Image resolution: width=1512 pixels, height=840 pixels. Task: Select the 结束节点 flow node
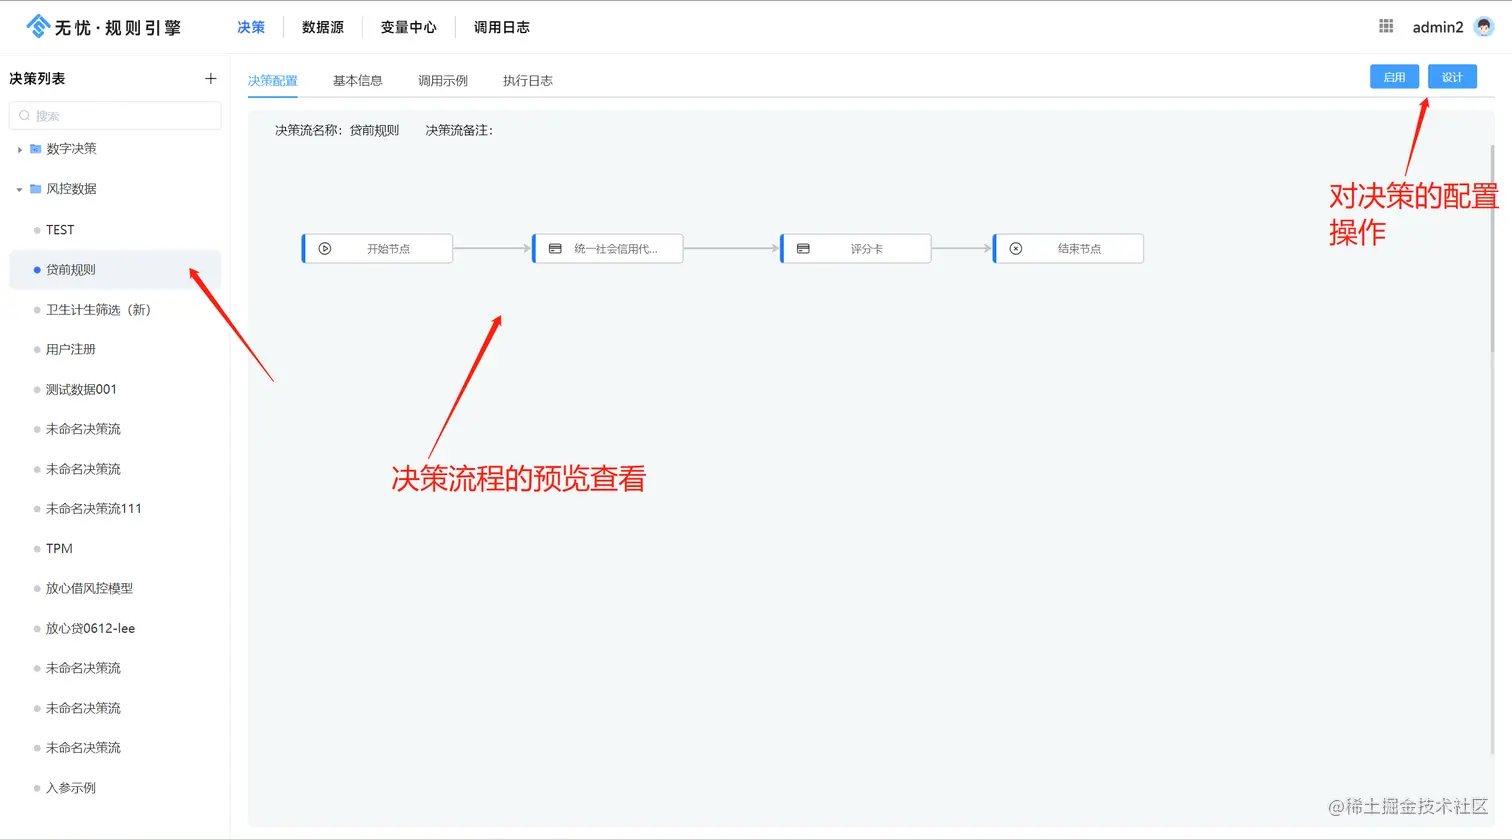(1068, 249)
